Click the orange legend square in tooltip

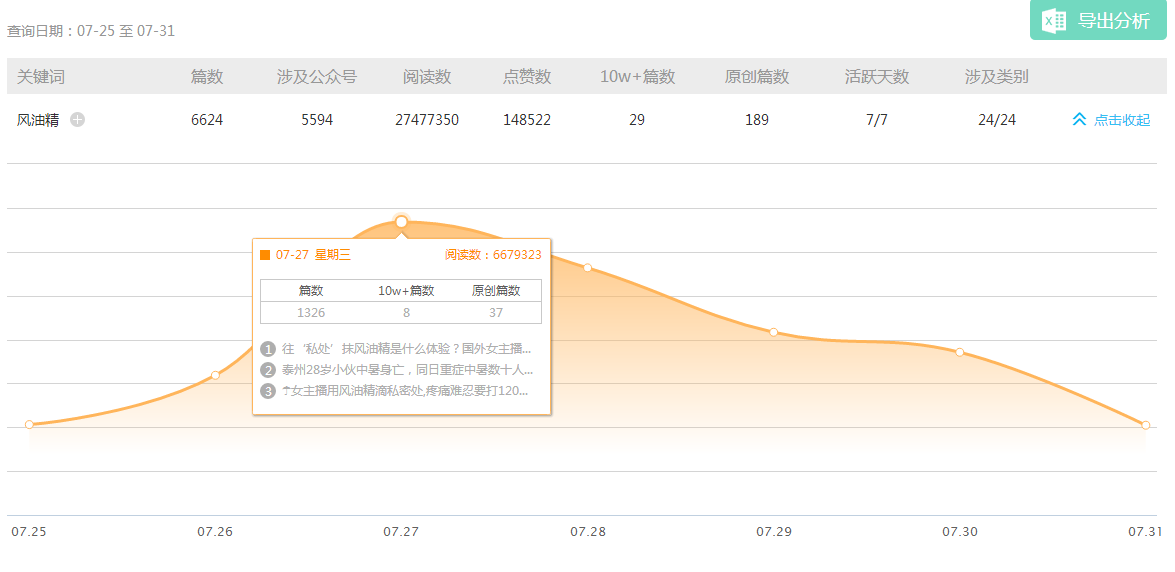click(x=265, y=255)
